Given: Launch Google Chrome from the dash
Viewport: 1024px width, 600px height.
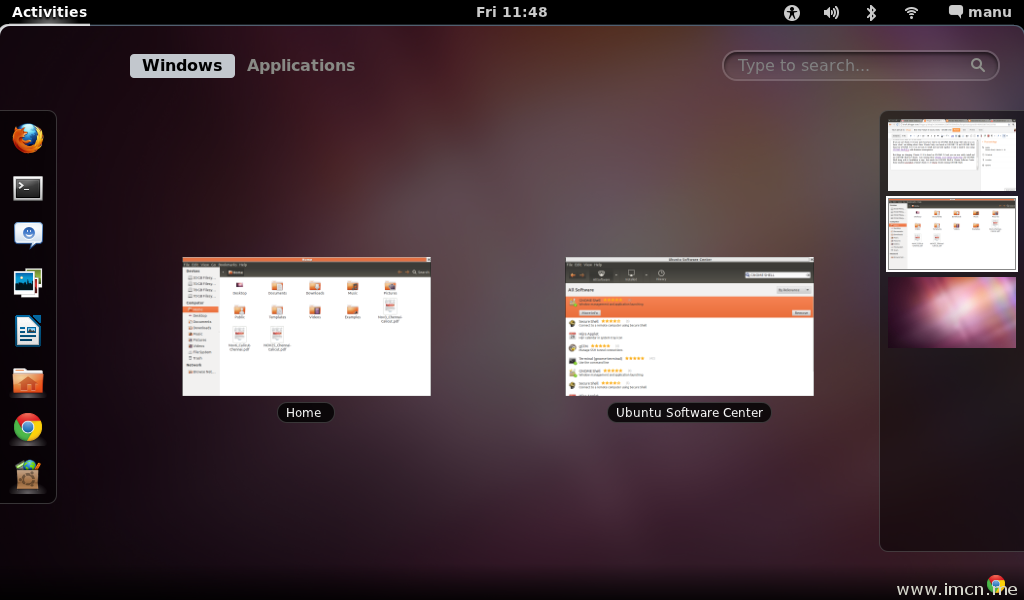Looking at the screenshot, I should coord(28,428).
